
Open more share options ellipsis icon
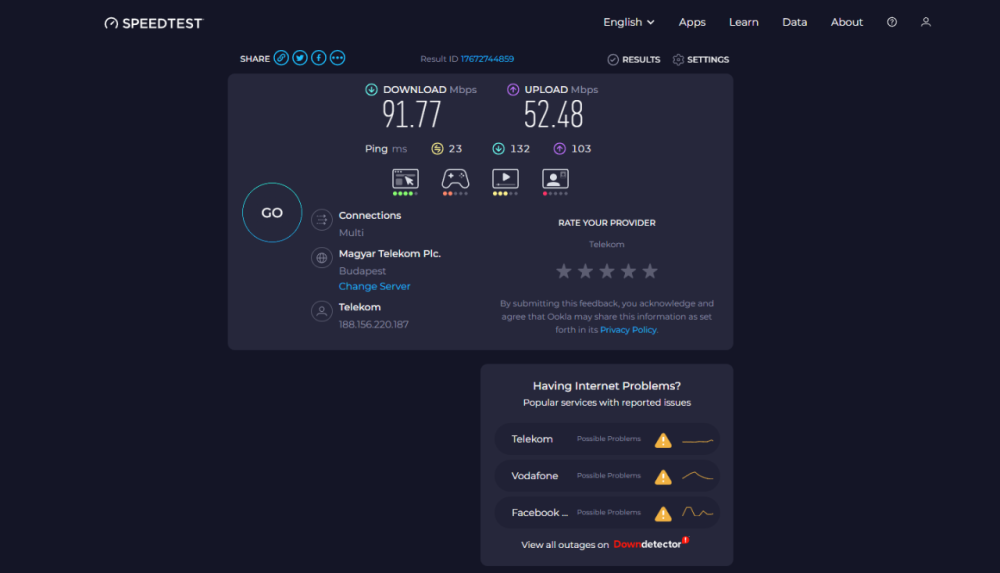pos(338,59)
